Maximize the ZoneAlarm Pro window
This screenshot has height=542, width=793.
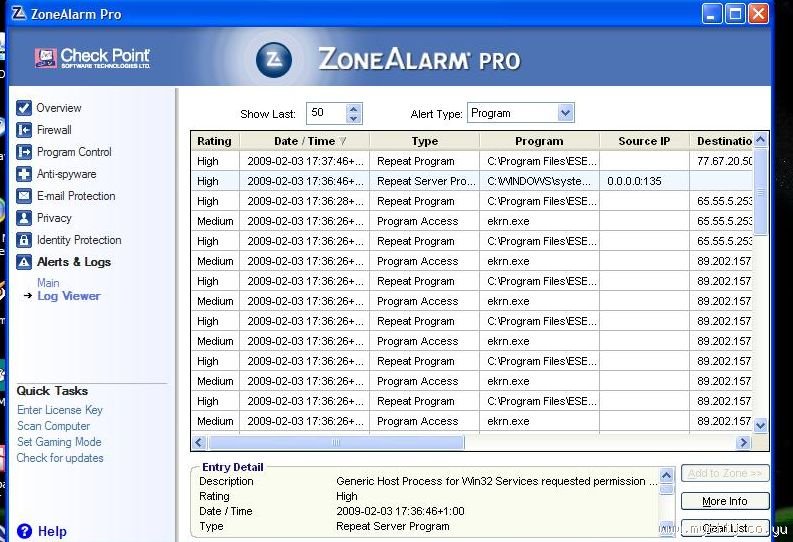735,14
